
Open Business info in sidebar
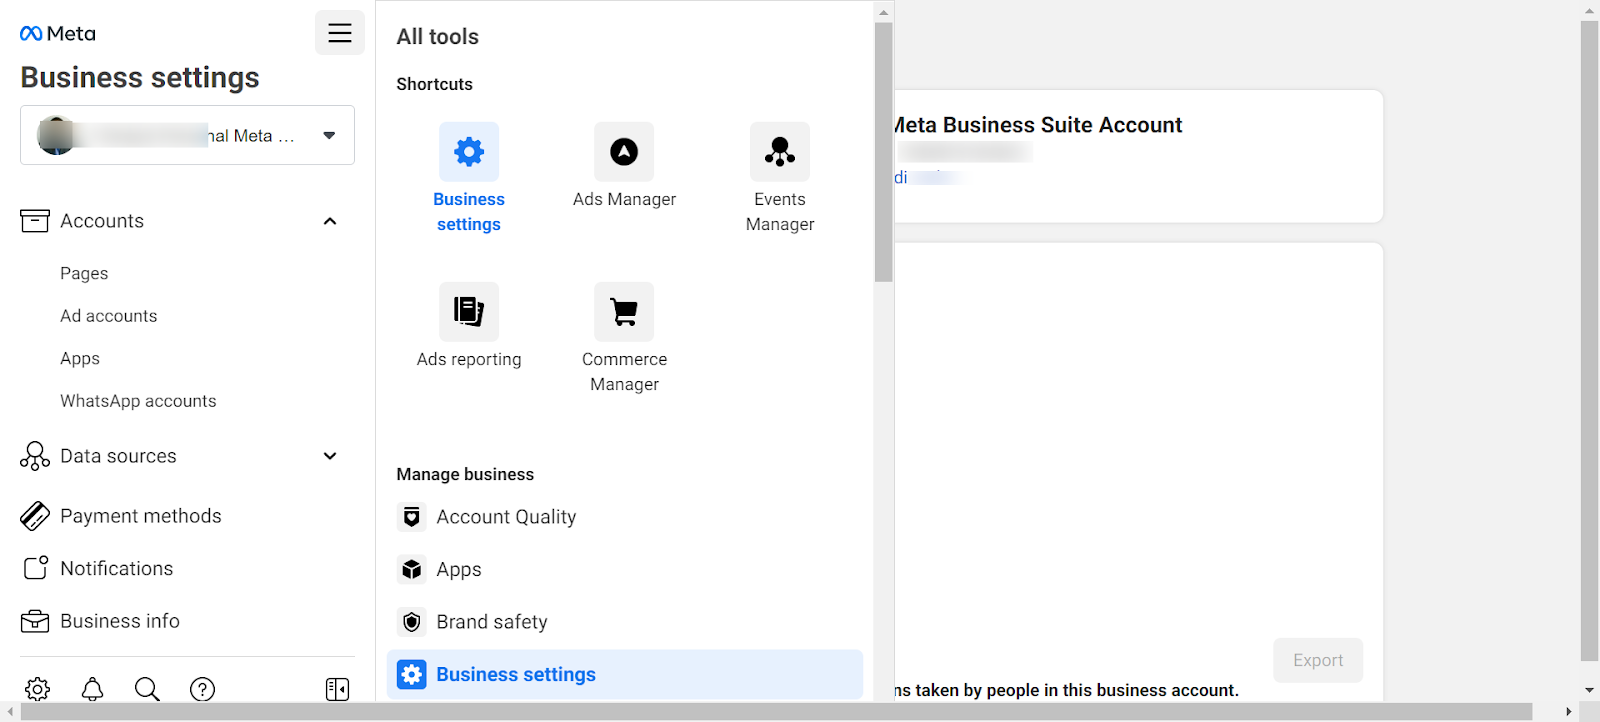(x=120, y=621)
